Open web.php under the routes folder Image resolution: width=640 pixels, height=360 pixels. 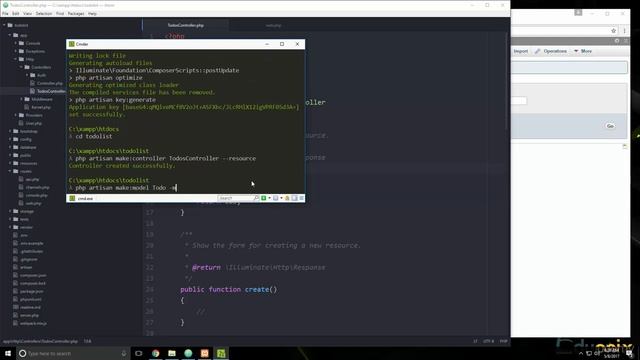point(33,203)
